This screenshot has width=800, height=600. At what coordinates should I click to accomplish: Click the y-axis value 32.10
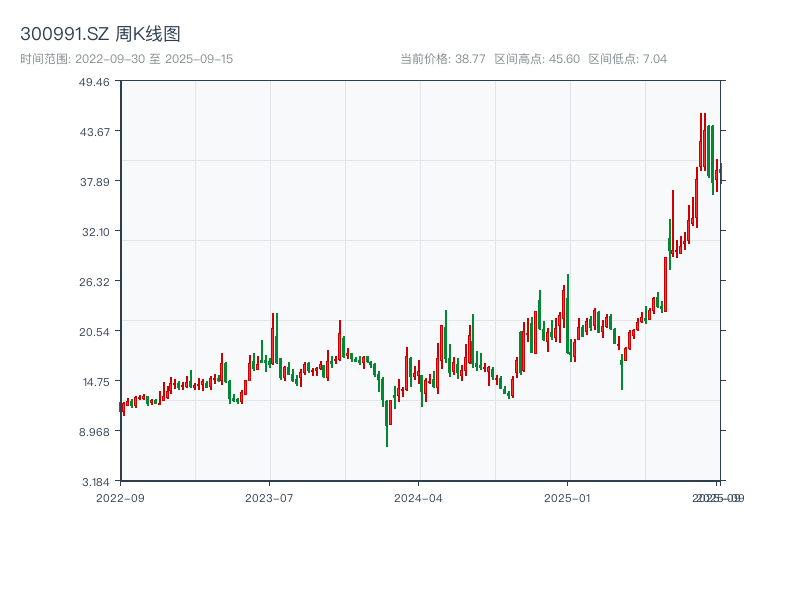[x=96, y=232]
